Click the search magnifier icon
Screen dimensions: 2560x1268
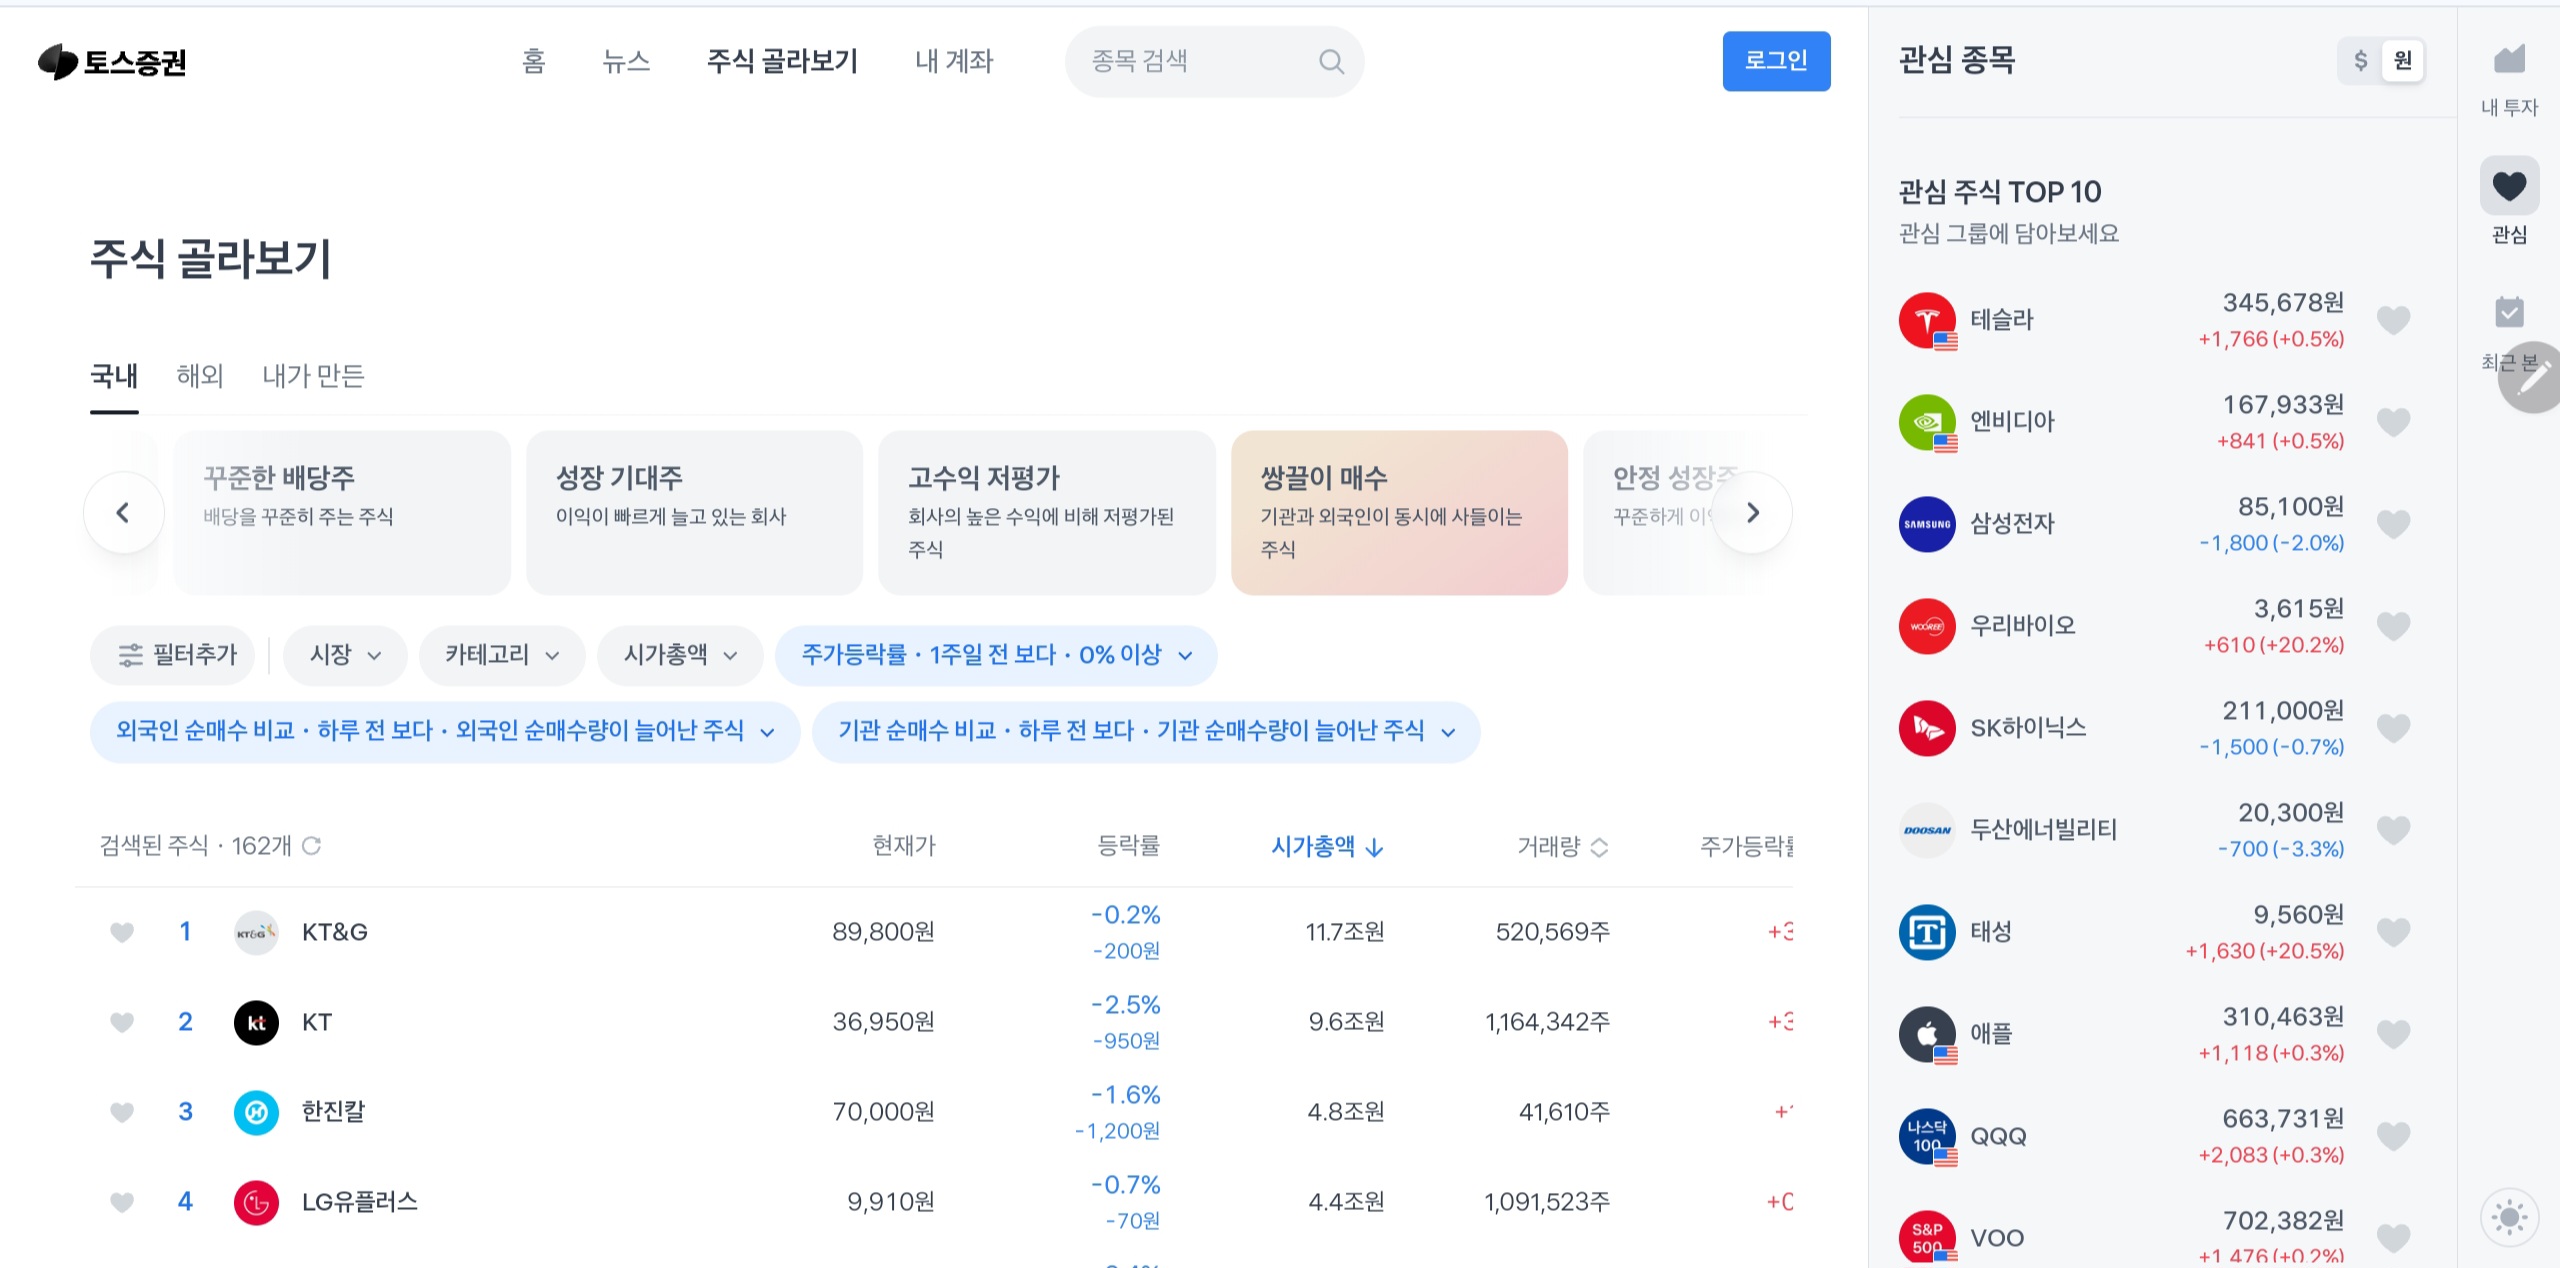1331,62
